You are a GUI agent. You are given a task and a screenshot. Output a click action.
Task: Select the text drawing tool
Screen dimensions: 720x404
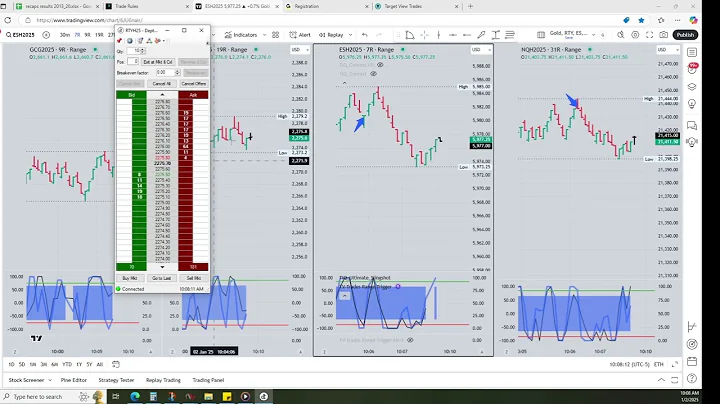[x=495, y=35]
